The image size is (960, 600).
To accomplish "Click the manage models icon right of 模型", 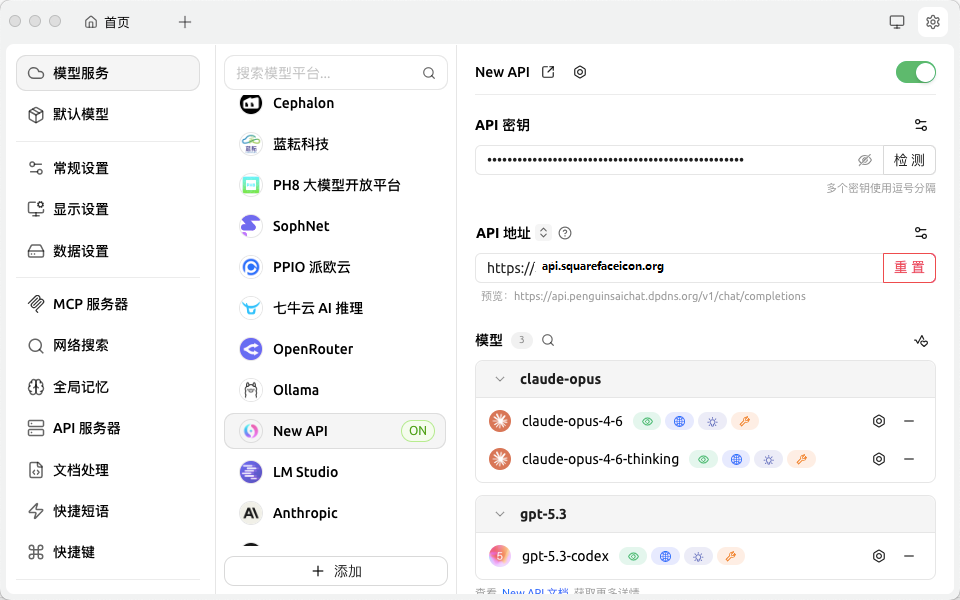I will (x=921, y=340).
